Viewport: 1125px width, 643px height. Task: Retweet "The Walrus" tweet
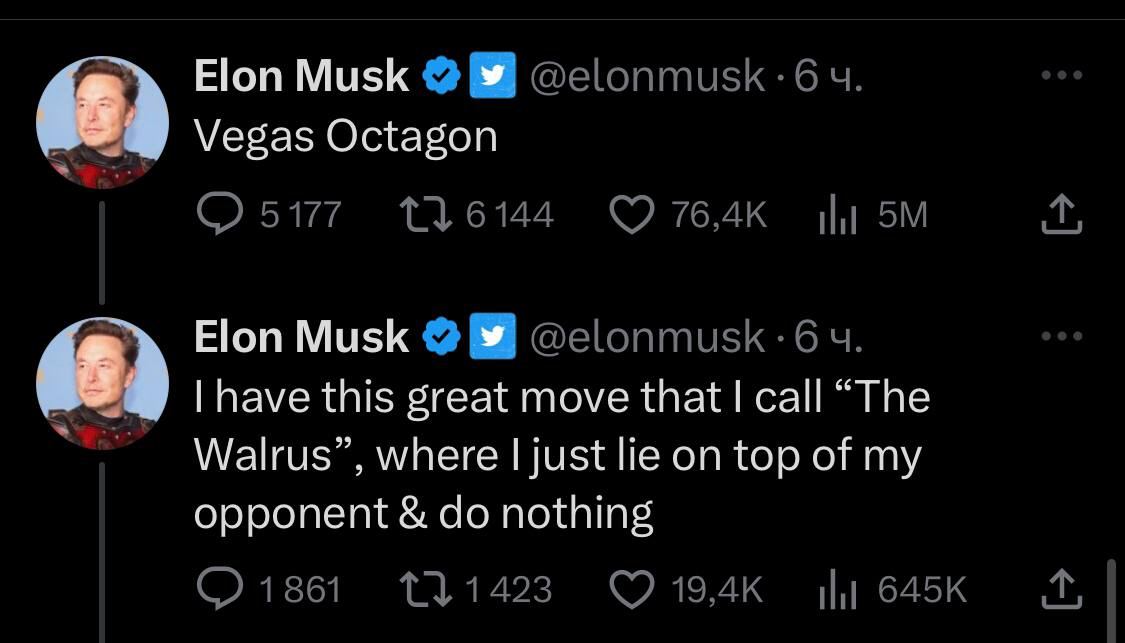[x=425, y=589]
